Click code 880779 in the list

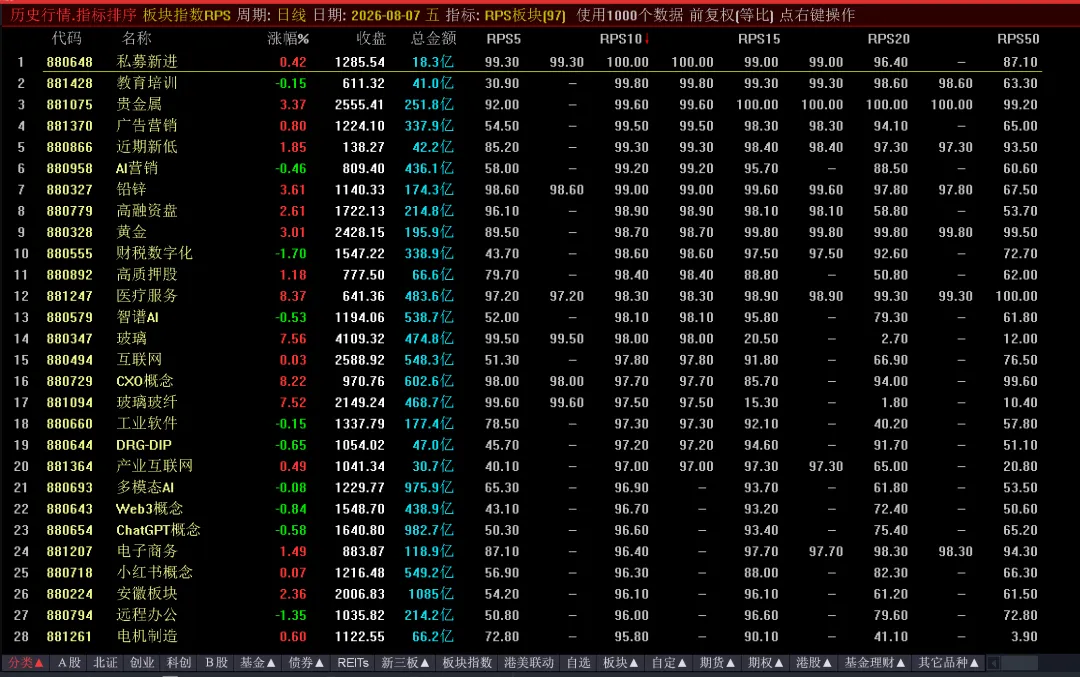(70, 211)
